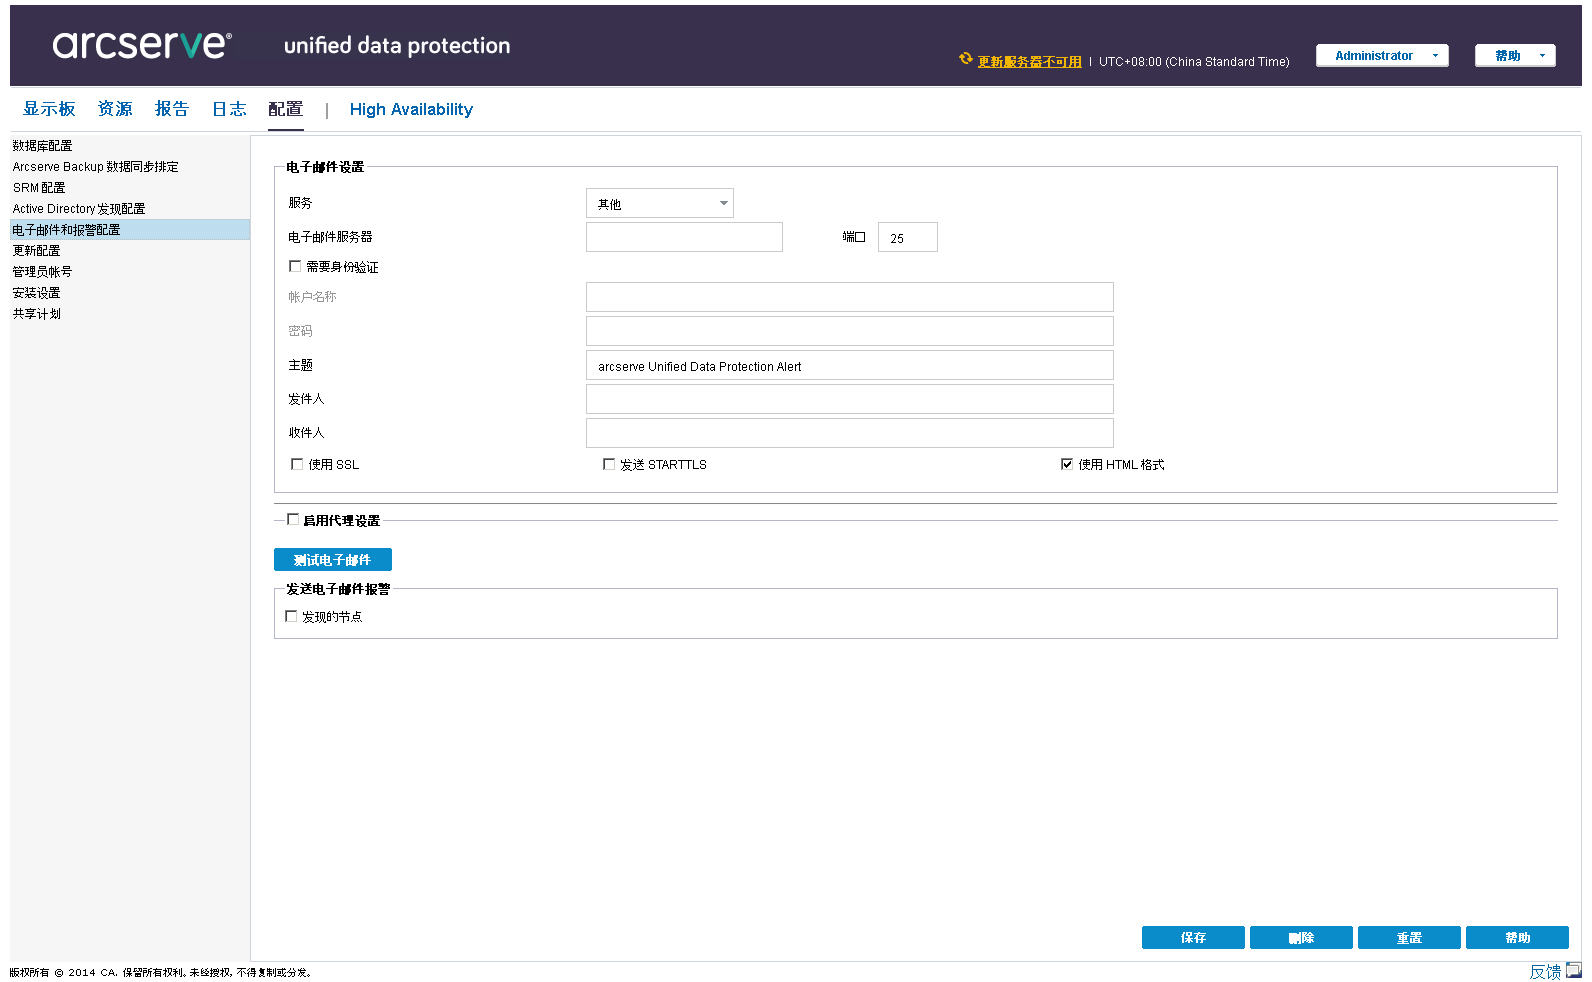Click the arcserve logo
The image size is (1592, 982).
(142, 45)
